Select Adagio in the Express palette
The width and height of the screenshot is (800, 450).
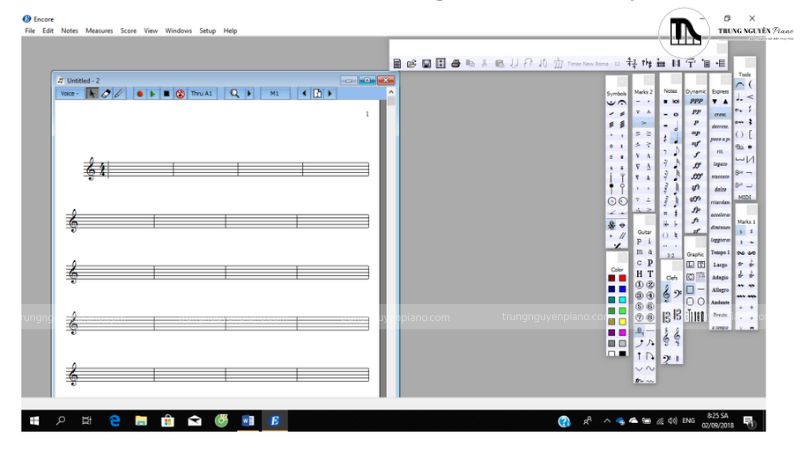tap(720, 278)
